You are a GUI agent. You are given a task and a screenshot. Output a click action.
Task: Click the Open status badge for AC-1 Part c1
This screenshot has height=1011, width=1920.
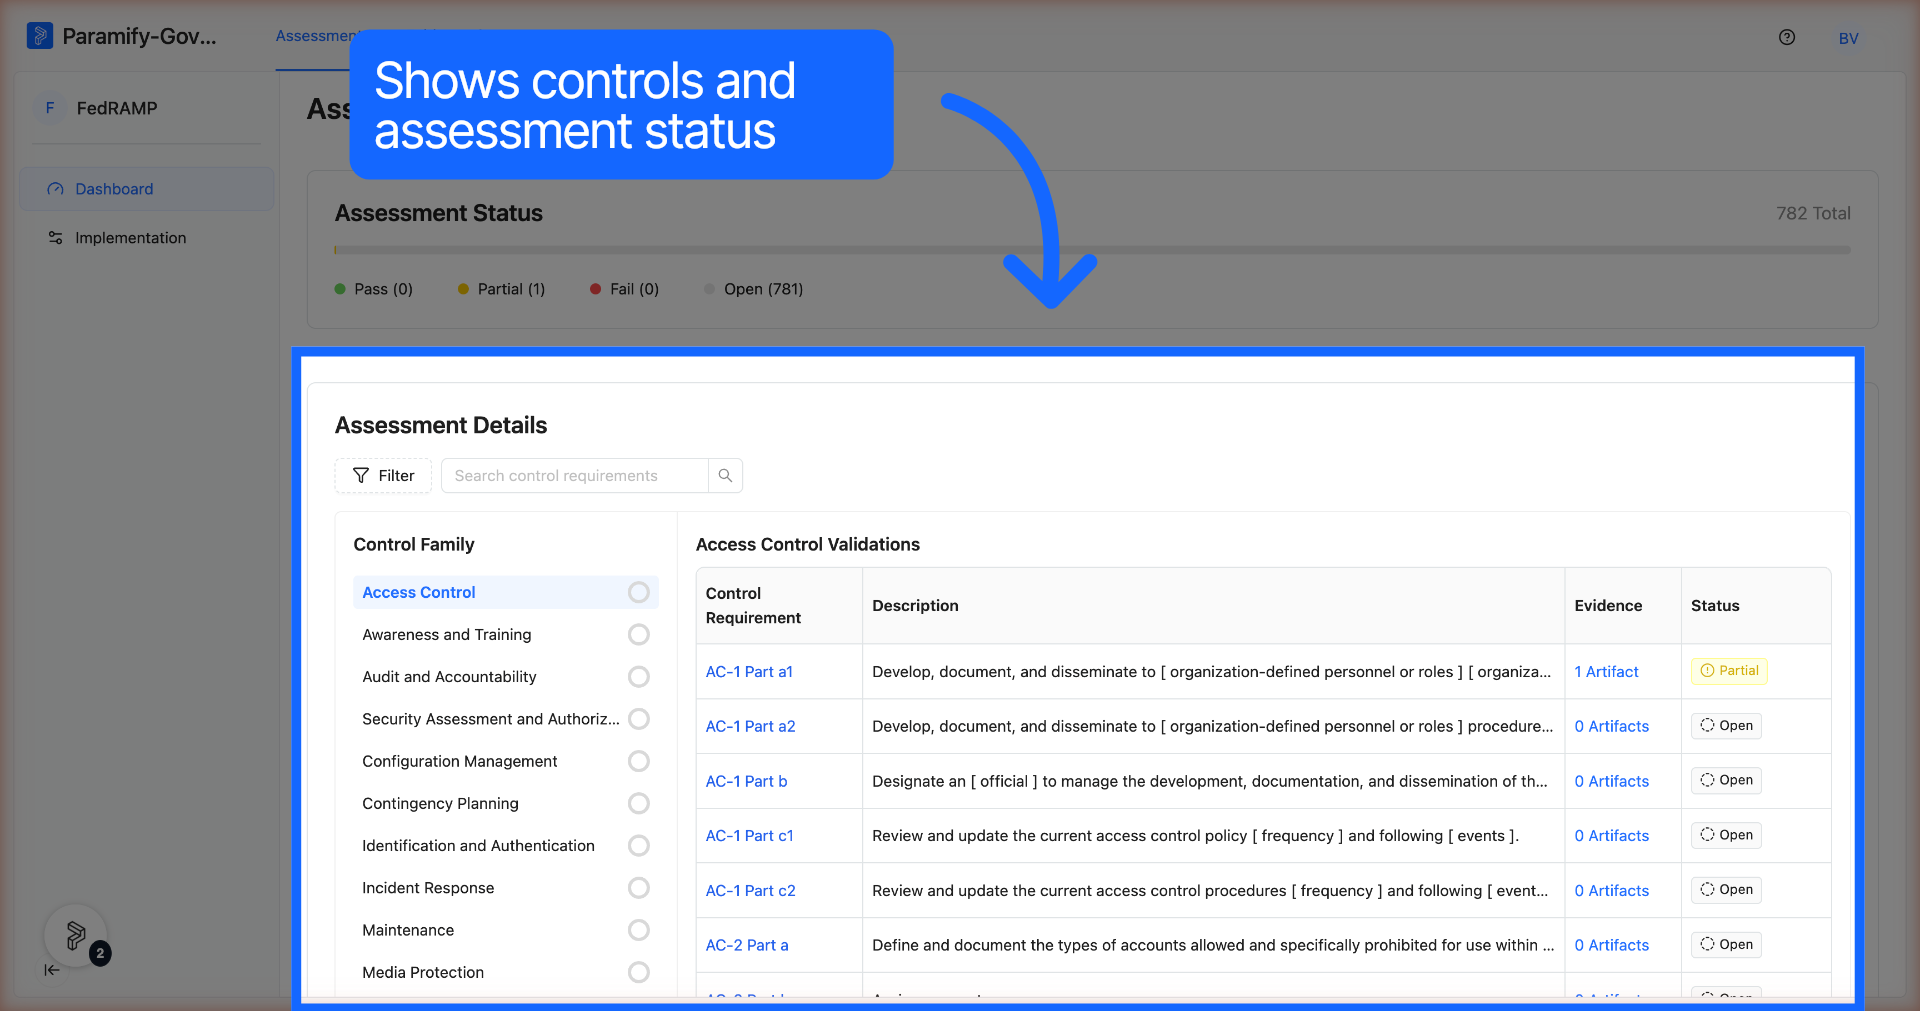tap(1726, 835)
